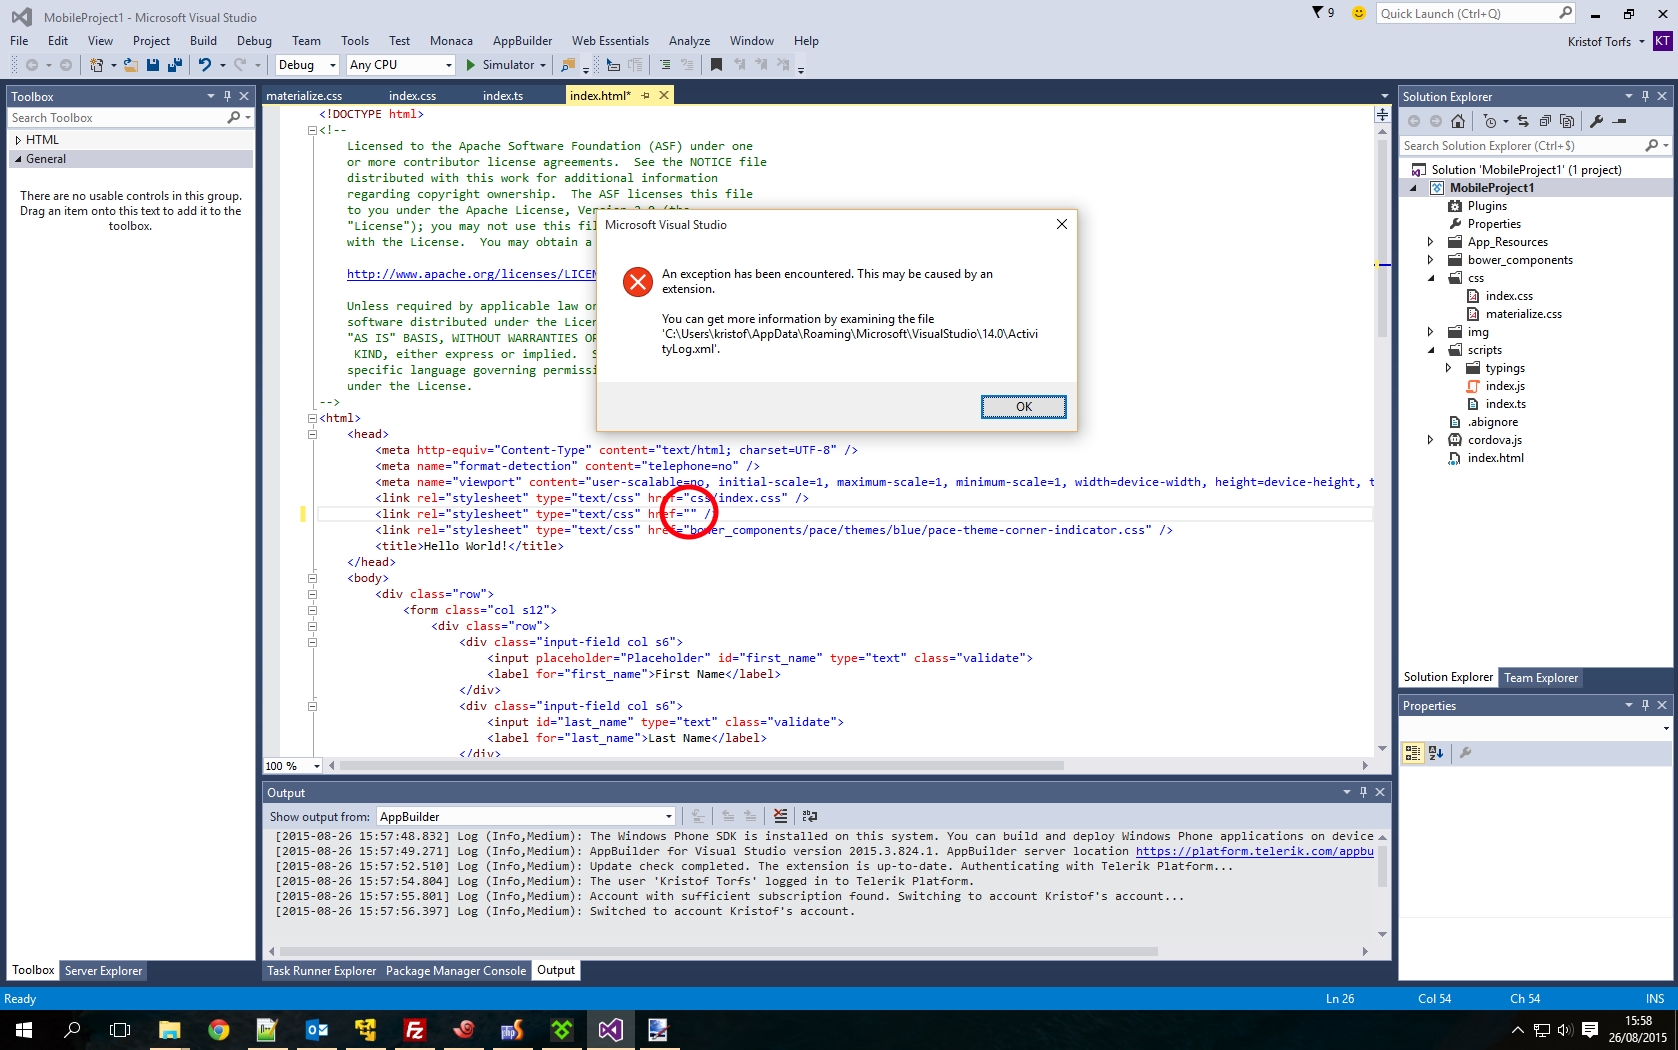Click the Save All toolbar icon
Viewport: 1678px width, 1050px height.
pyautogui.click(x=174, y=65)
